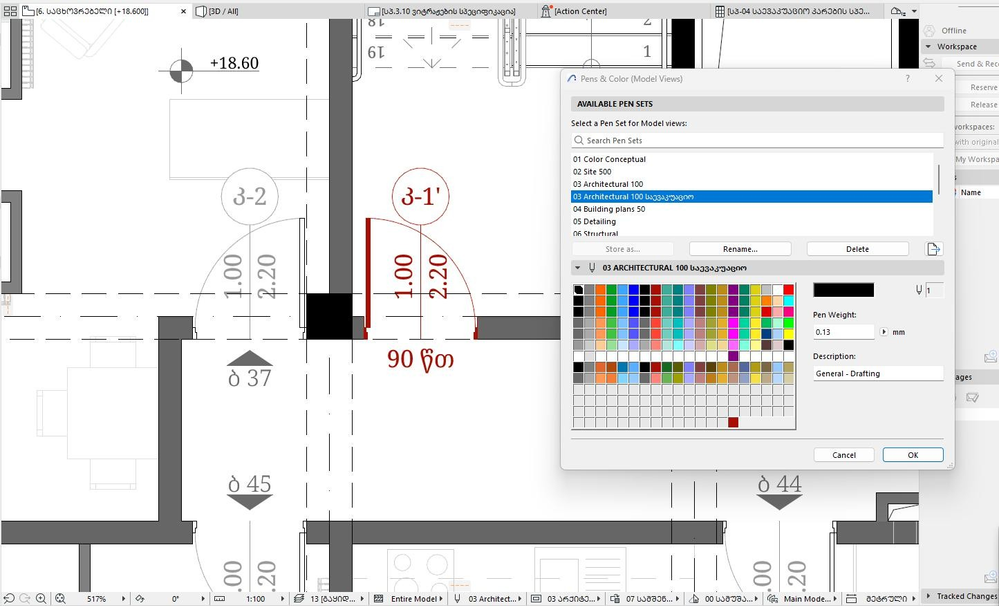Click the Pen Weight 0.13 field
This screenshot has height=606, width=999.
click(x=844, y=332)
